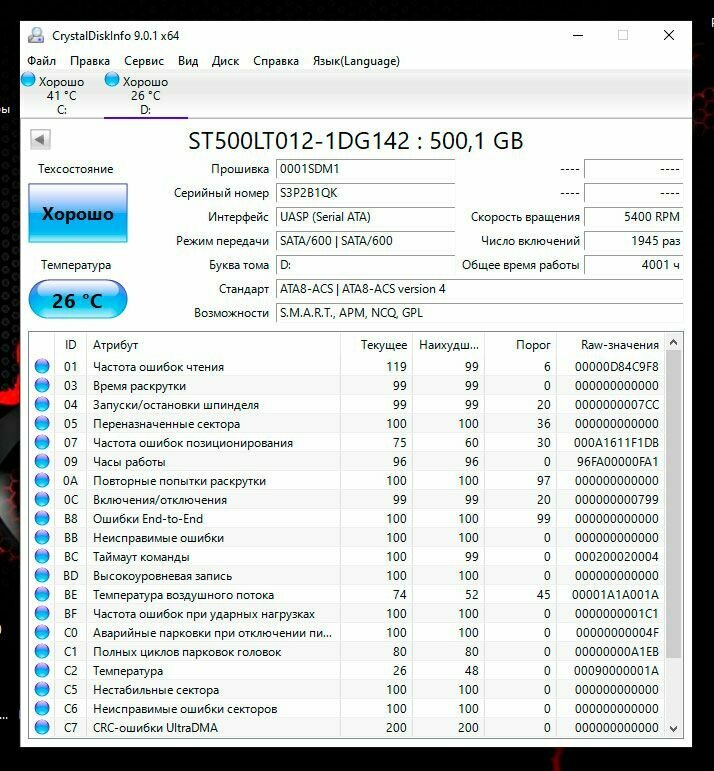Image resolution: width=714 pixels, height=771 pixels.
Task: Click the transfer mode field SATA/600 | SATA/600
Action: [x=365, y=241]
